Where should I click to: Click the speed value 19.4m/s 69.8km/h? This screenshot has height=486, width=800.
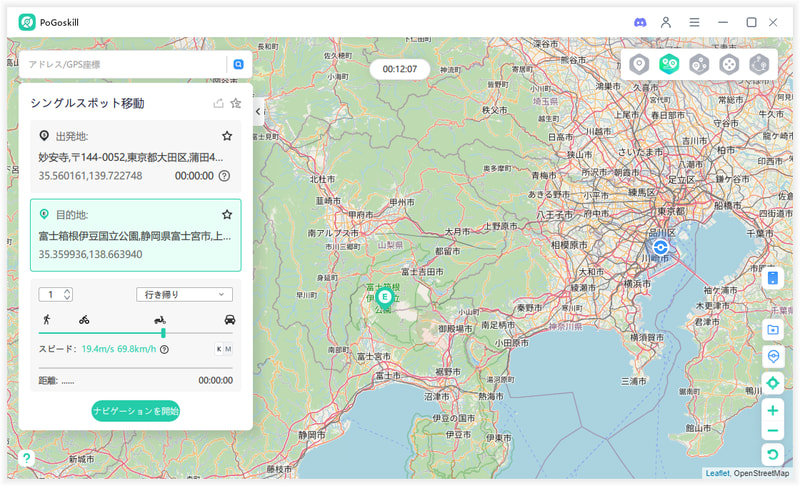(x=119, y=349)
